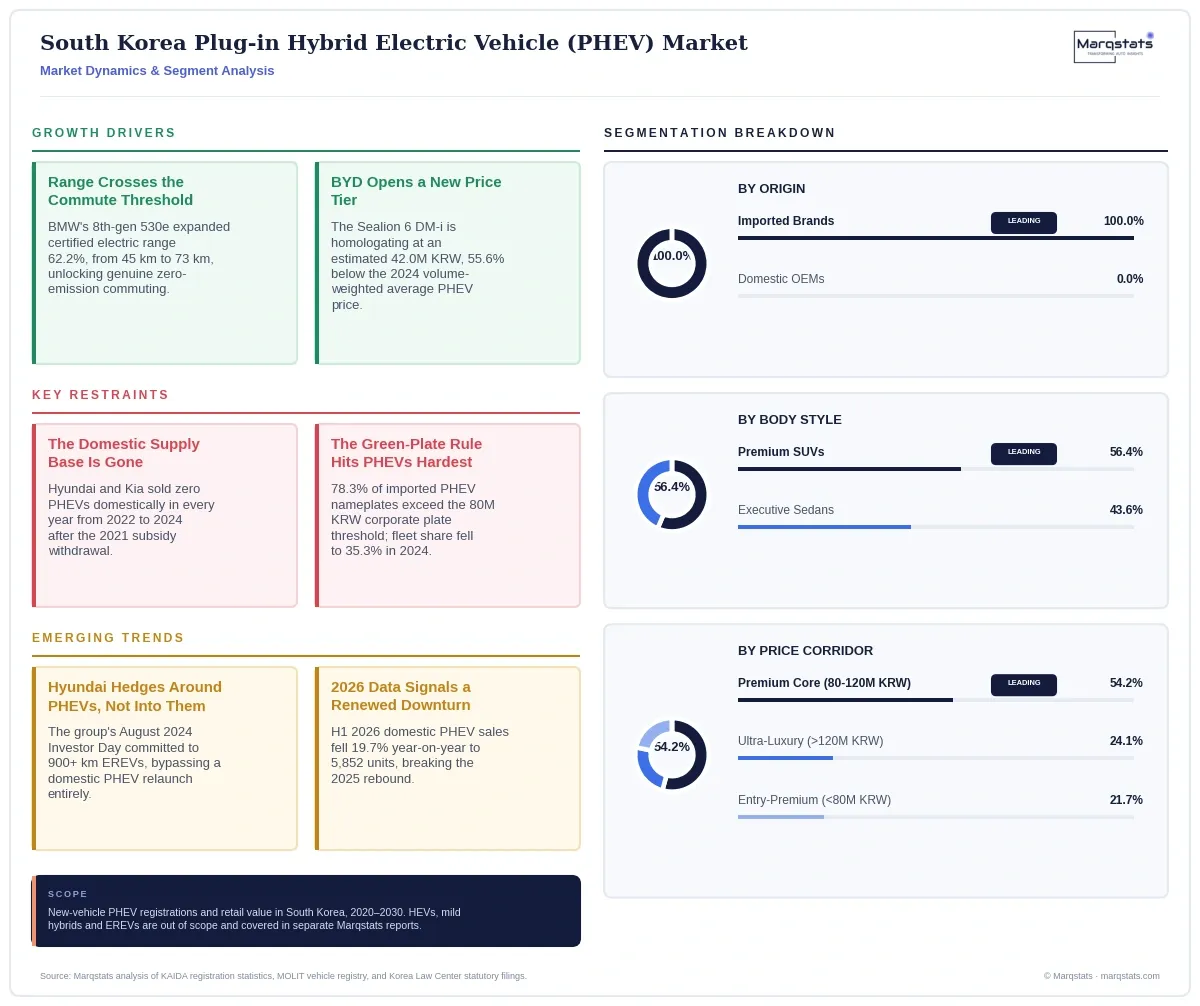Screen dimensions: 1200x1006
Task: Click the Premium SUVs label
Action: point(781,452)
